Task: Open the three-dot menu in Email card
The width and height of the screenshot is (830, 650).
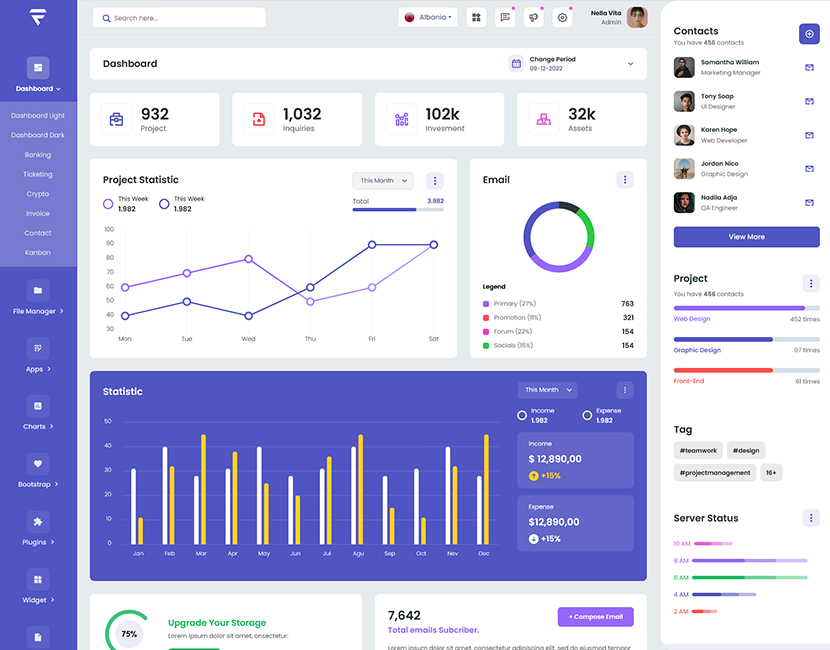Action: (x=625, y=180)
